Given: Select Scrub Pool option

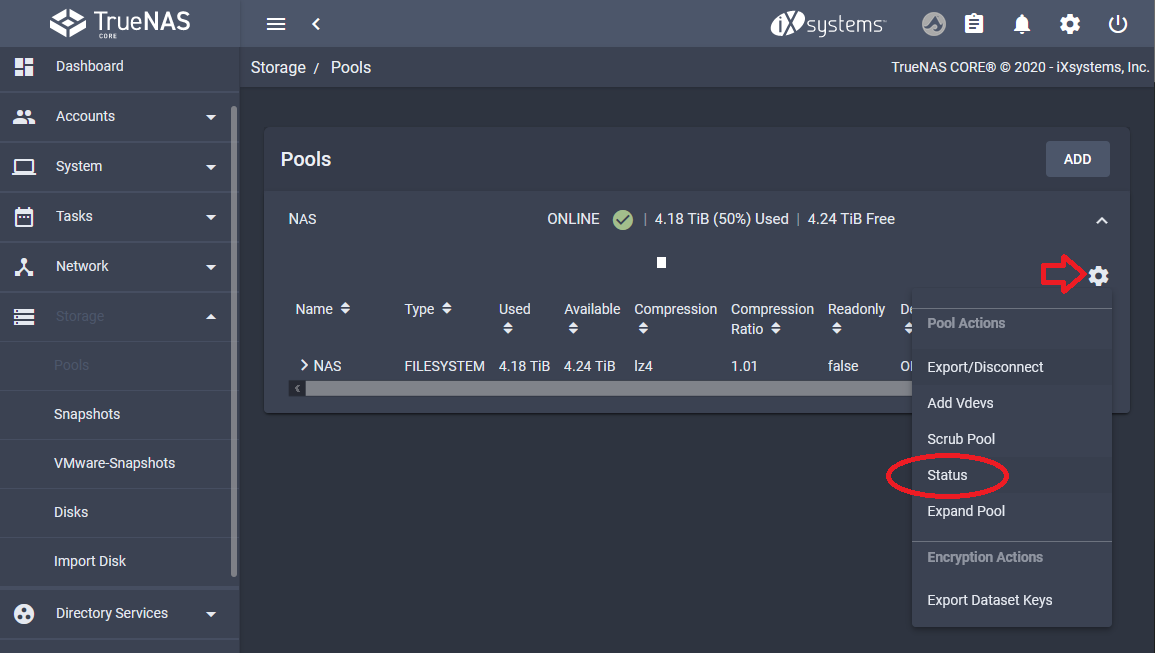Looking at the screenshot, I should pyautogui.click(x=1011, y=439).
